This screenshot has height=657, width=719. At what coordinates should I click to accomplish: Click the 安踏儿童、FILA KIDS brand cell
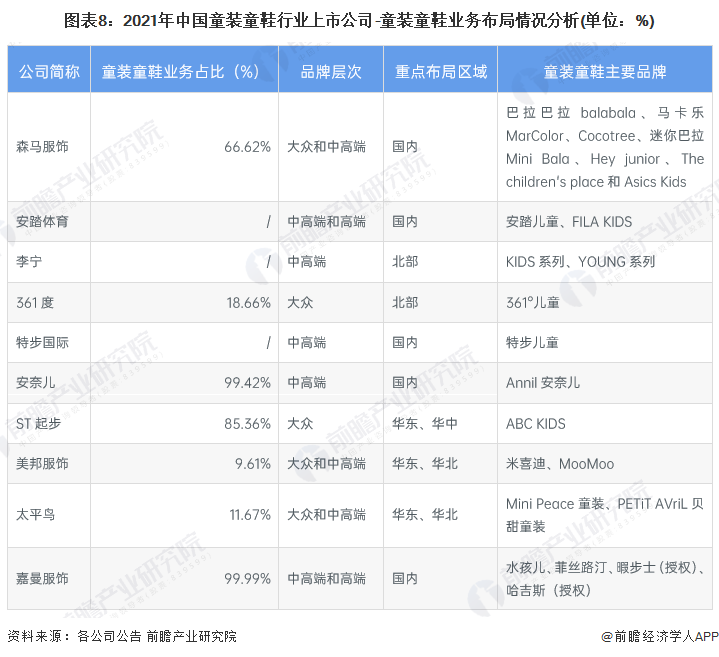click(605, 221)
